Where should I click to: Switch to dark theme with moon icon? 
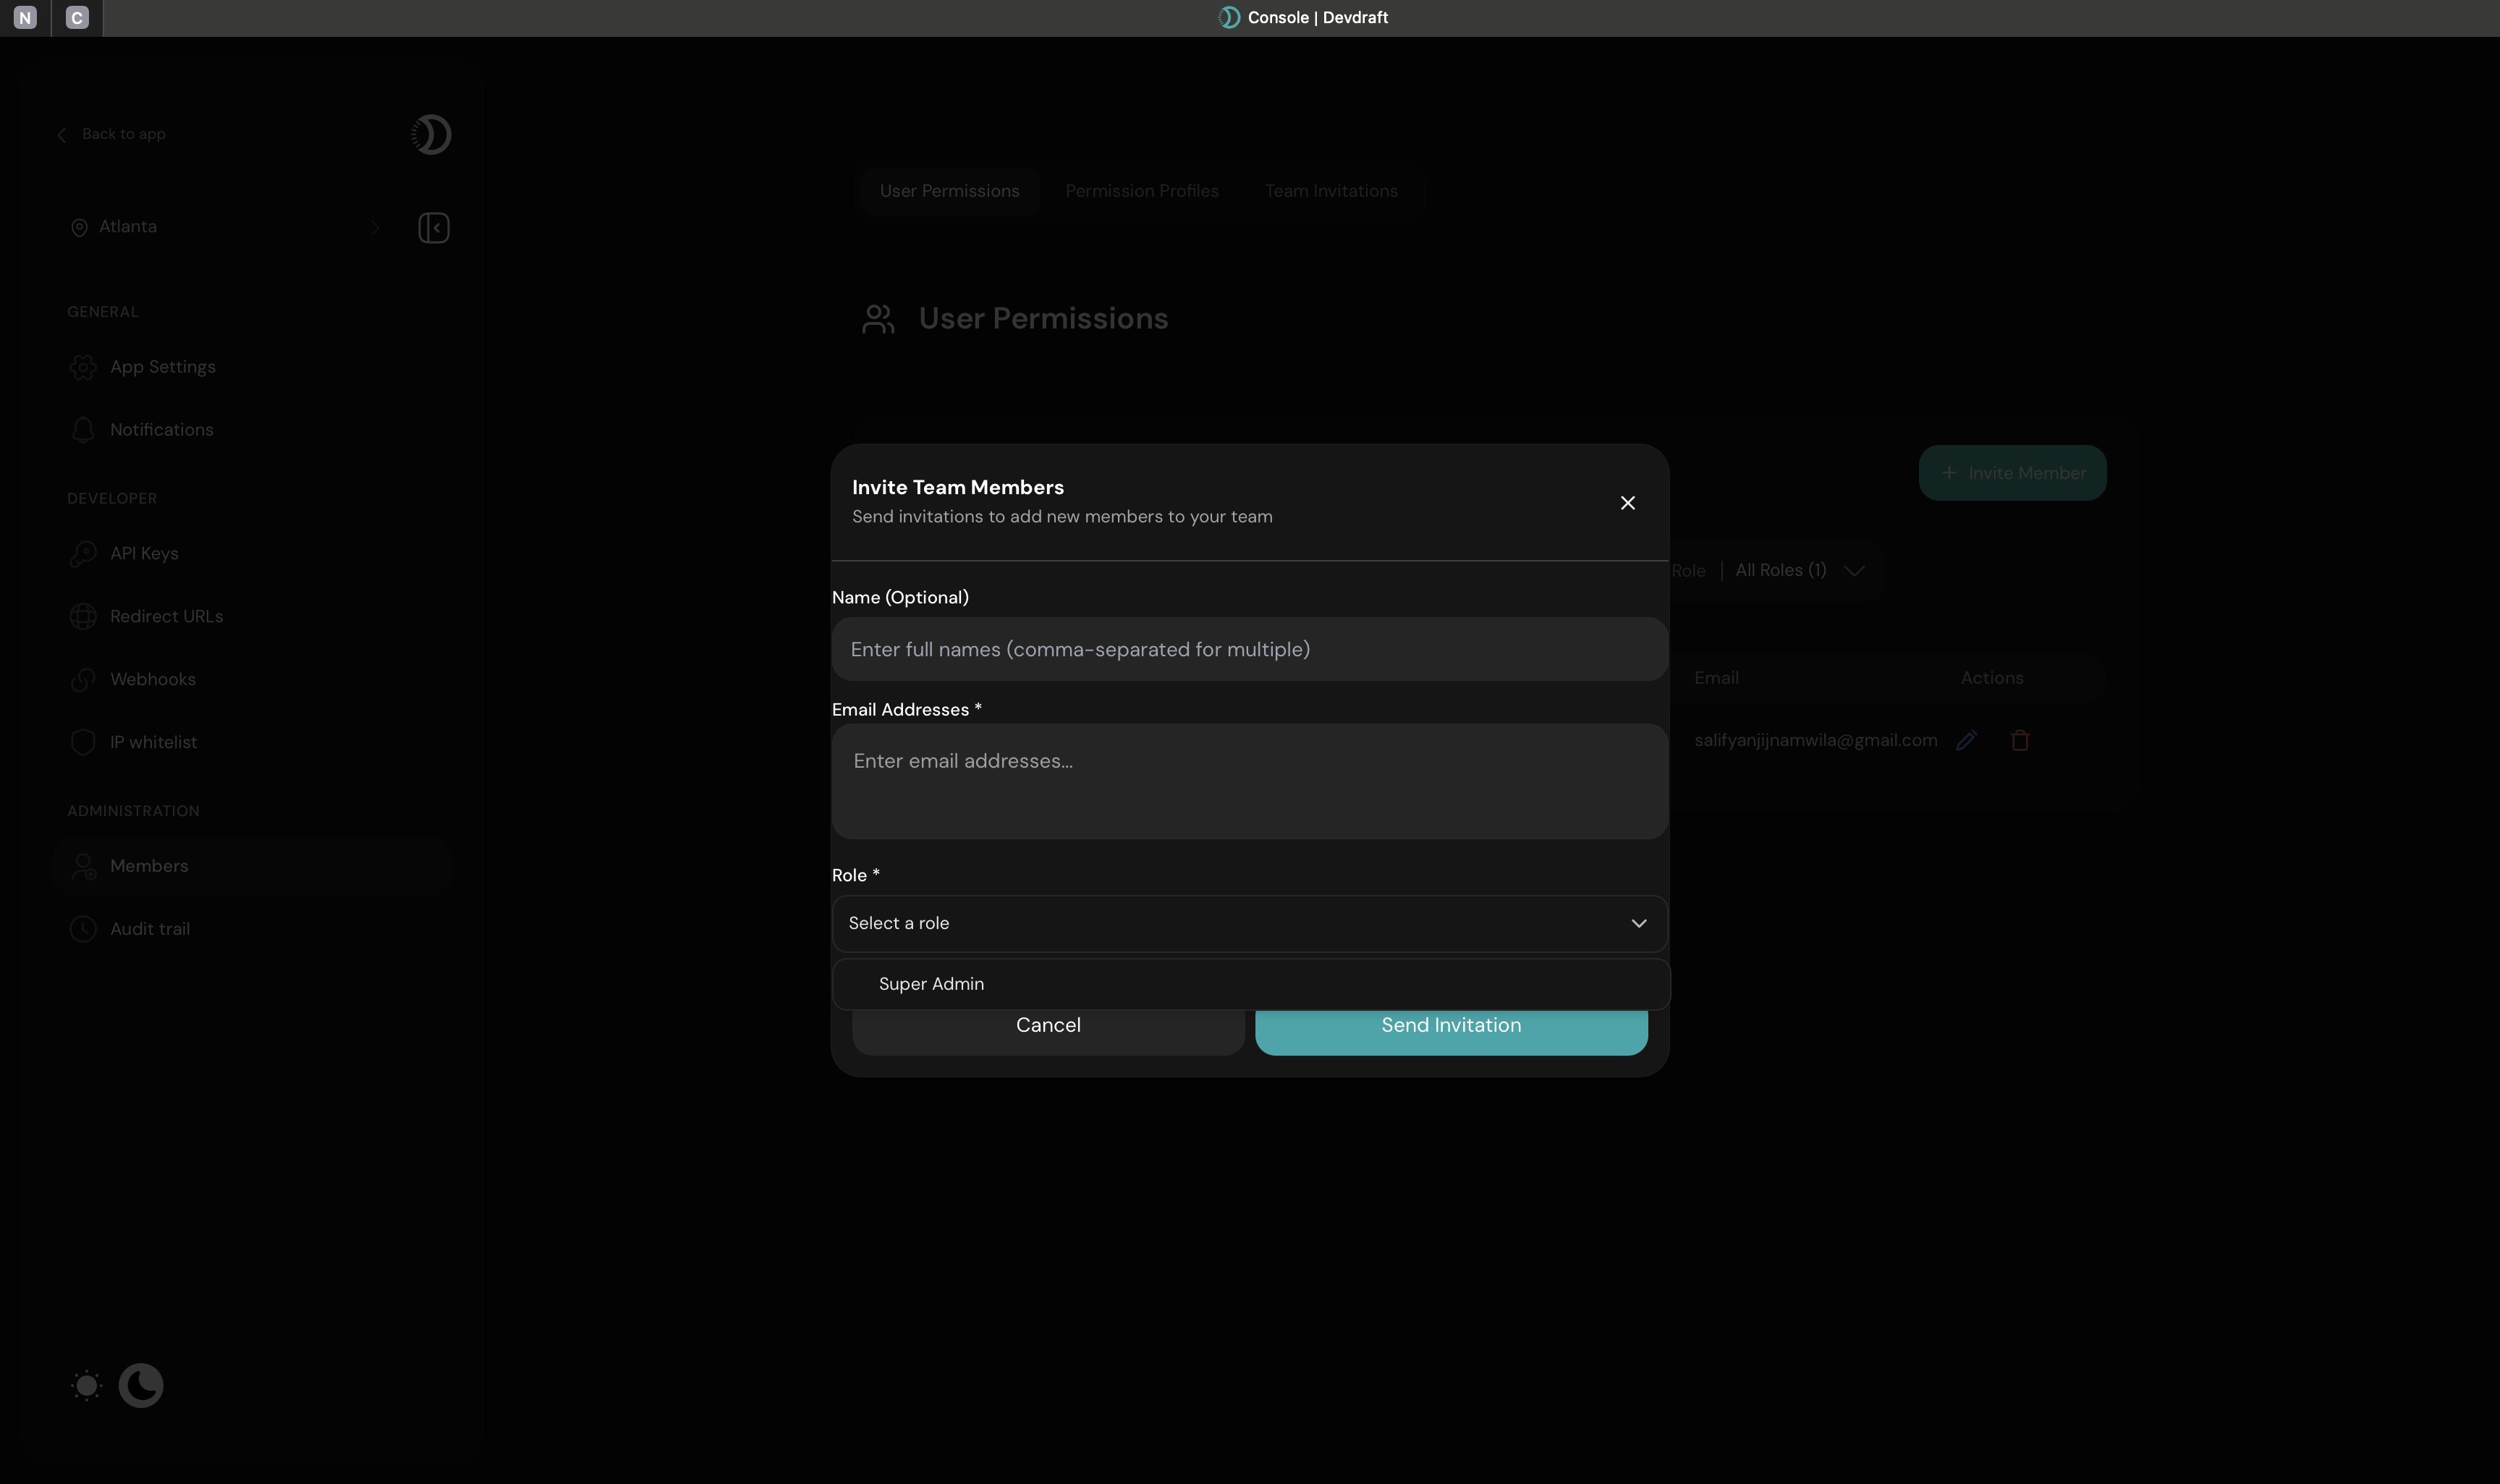140,1385
